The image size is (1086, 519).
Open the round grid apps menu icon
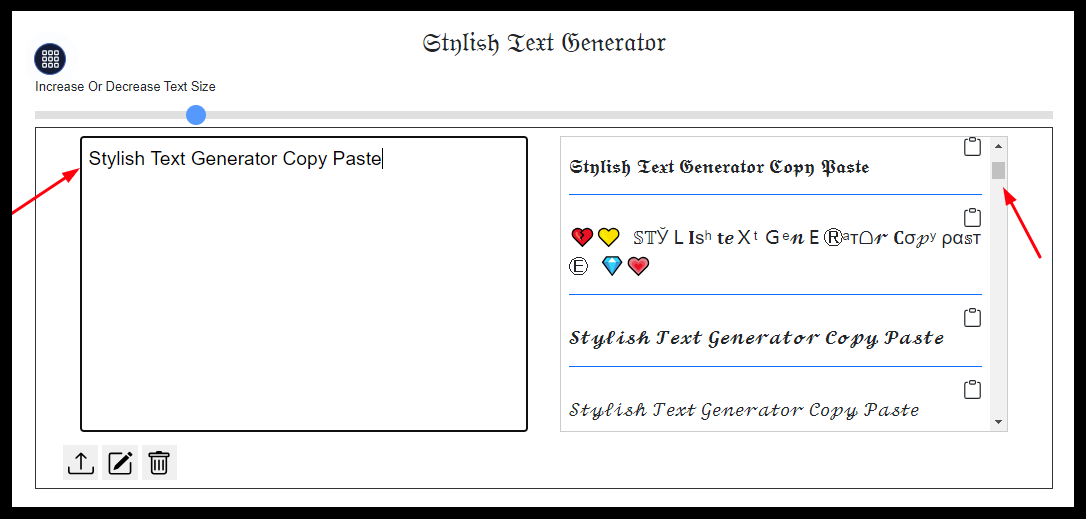click(50, 59)
